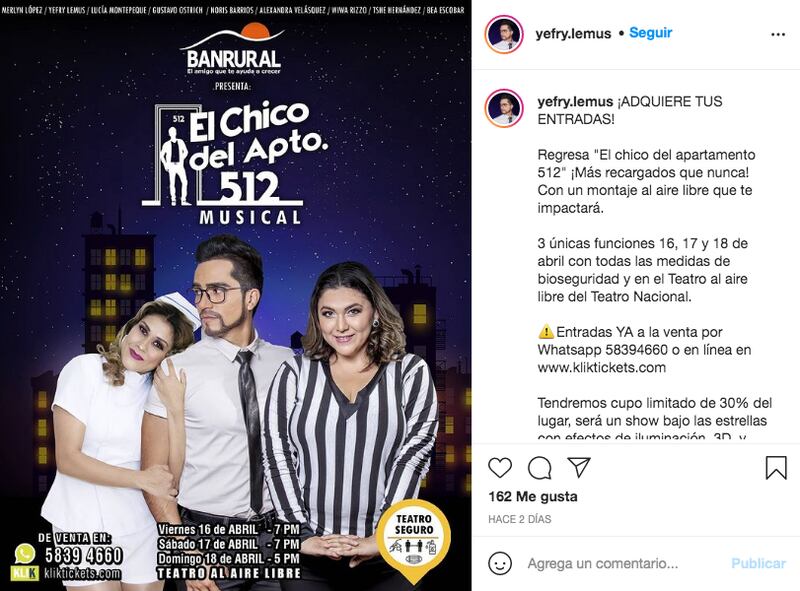Viewport: 800px width, 591px height.
Task: Click the El Chico del Apto. 512 poster image
Action: [235, 296]
